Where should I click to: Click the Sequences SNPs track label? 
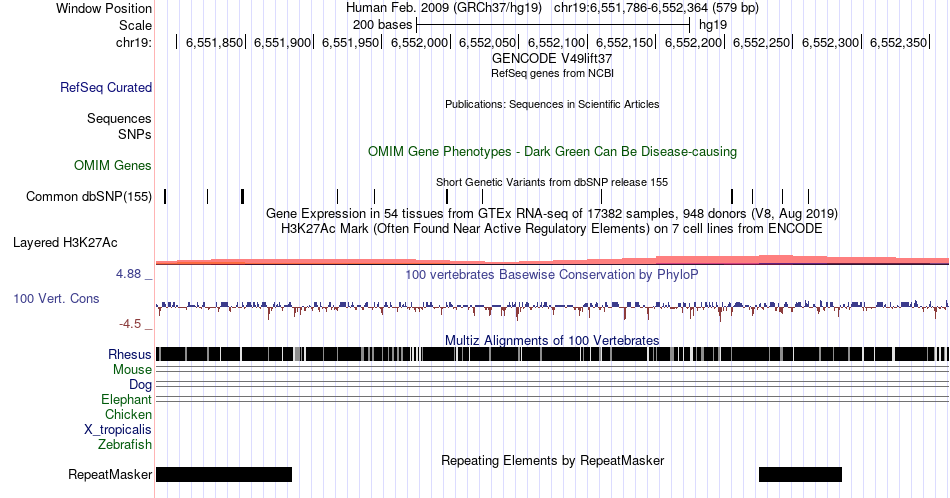pyautogui.click(x=119, y=126)
